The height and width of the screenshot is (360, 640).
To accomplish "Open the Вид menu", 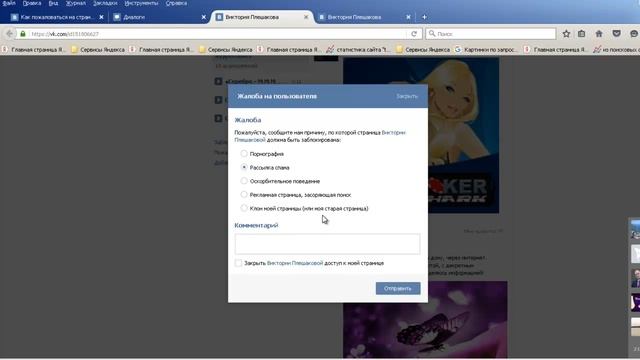I will (x=53, y=3).
